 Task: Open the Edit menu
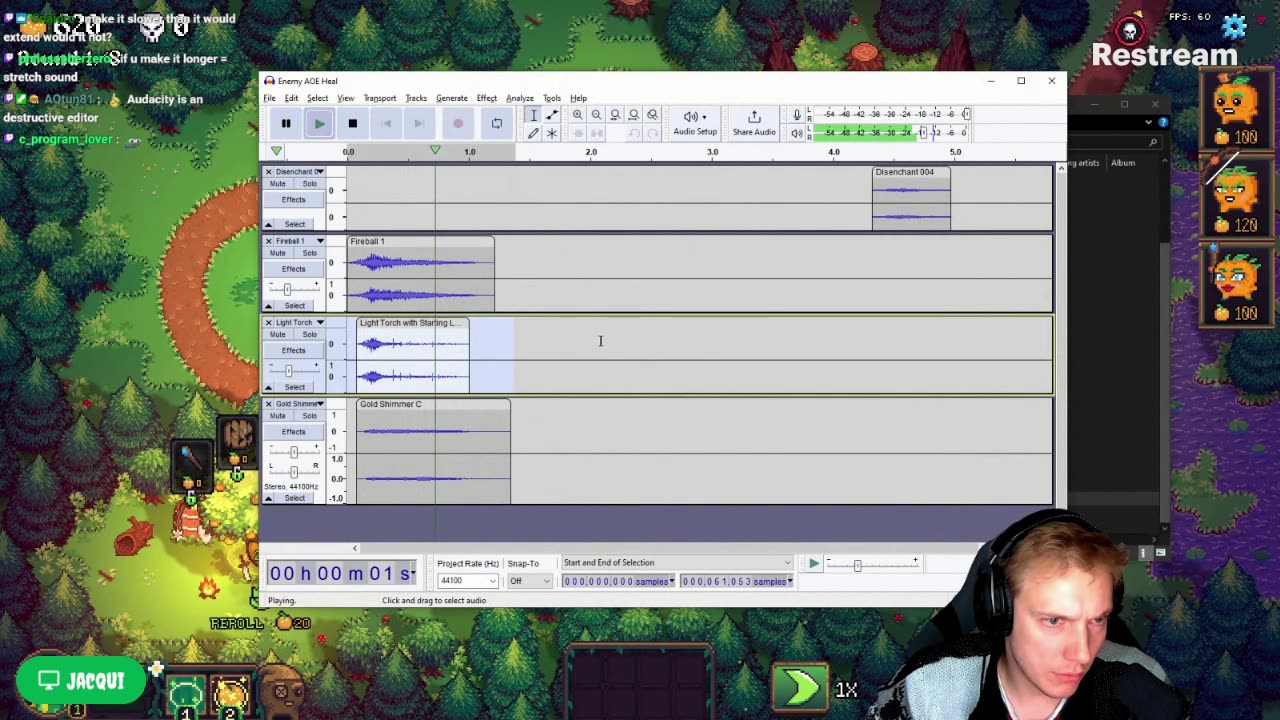(x=291, y=98)
